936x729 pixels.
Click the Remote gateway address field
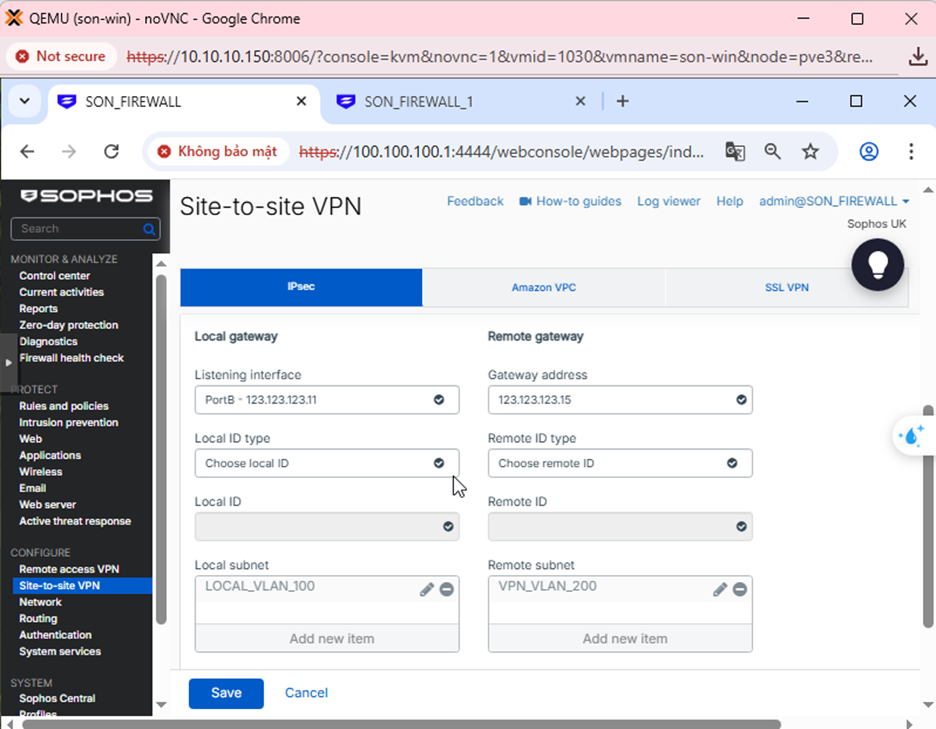(610, 400)
